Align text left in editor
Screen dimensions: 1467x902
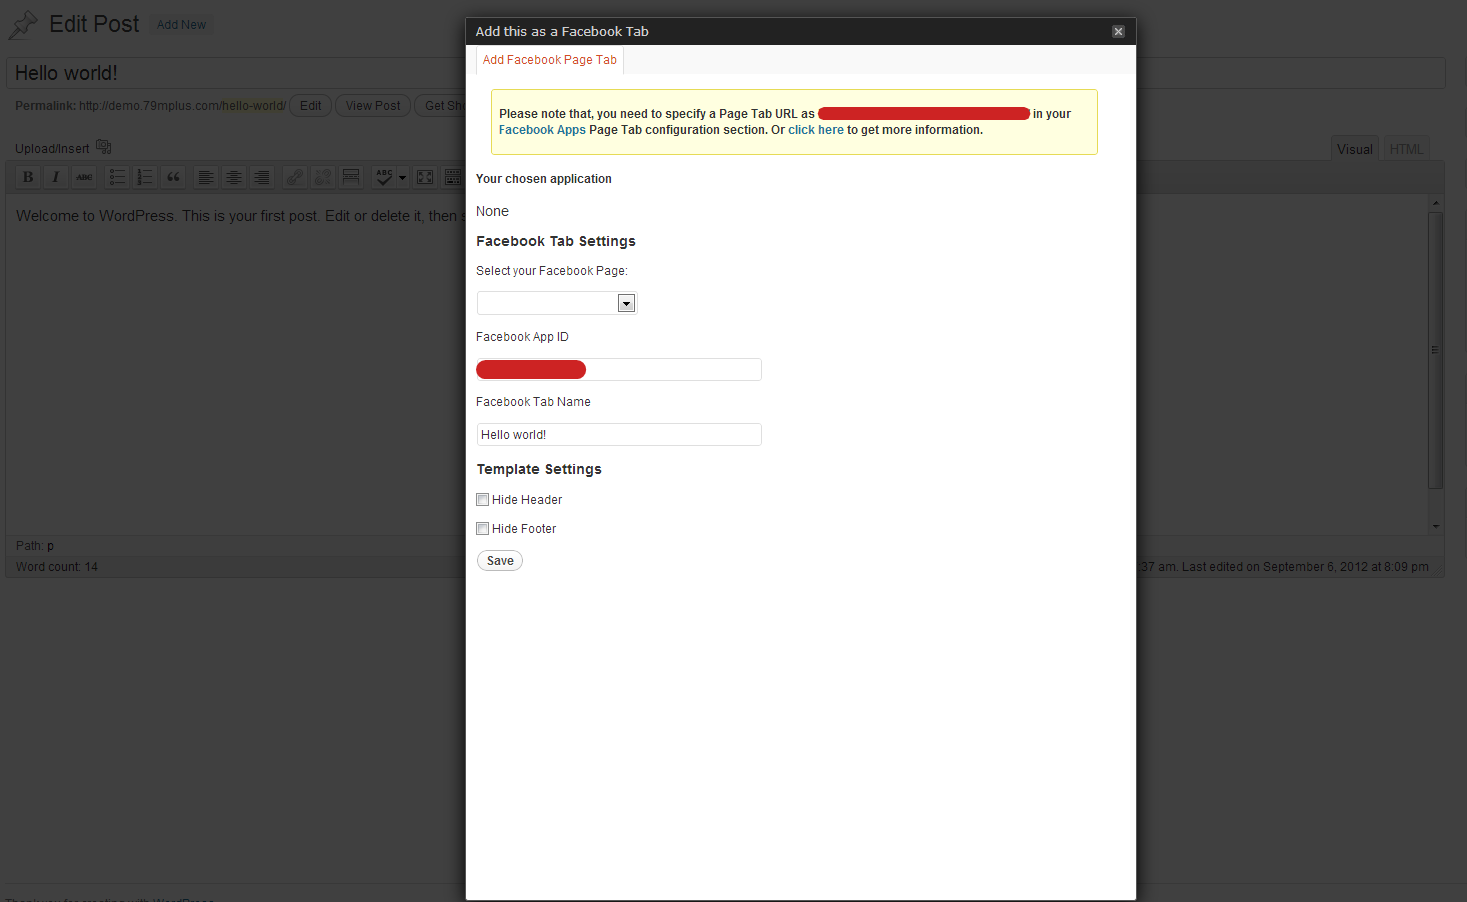(205, 177)
